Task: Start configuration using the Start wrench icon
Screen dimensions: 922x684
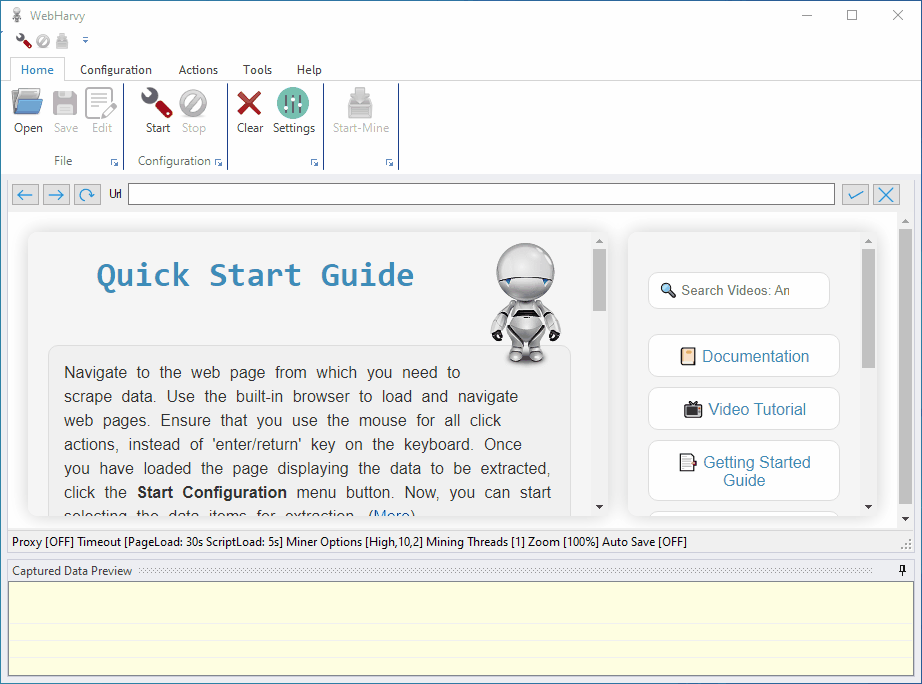Action: pyautogui.click(x=157, y=111)
